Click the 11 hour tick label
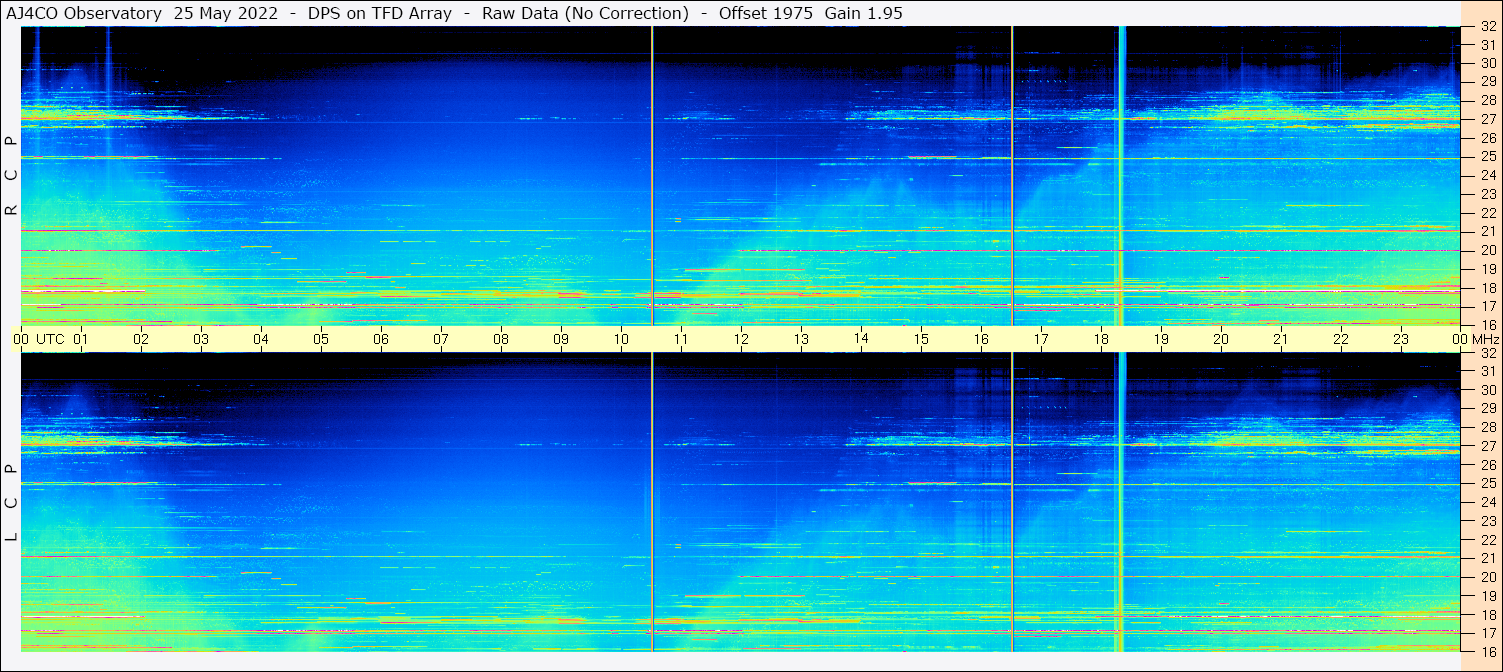The width and height of the screenshot is (1503, 672). 681,339
